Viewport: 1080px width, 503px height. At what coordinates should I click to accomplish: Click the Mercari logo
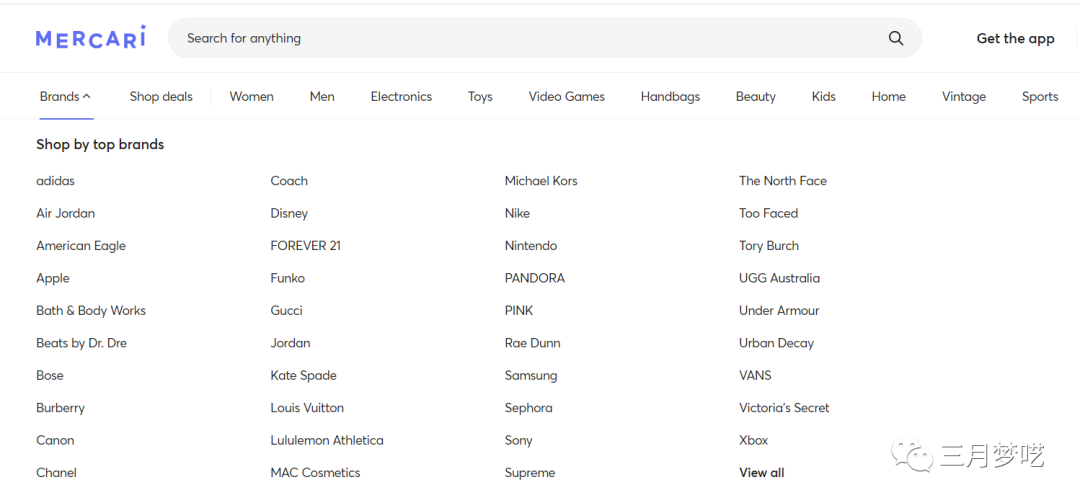tap(90, 38)
